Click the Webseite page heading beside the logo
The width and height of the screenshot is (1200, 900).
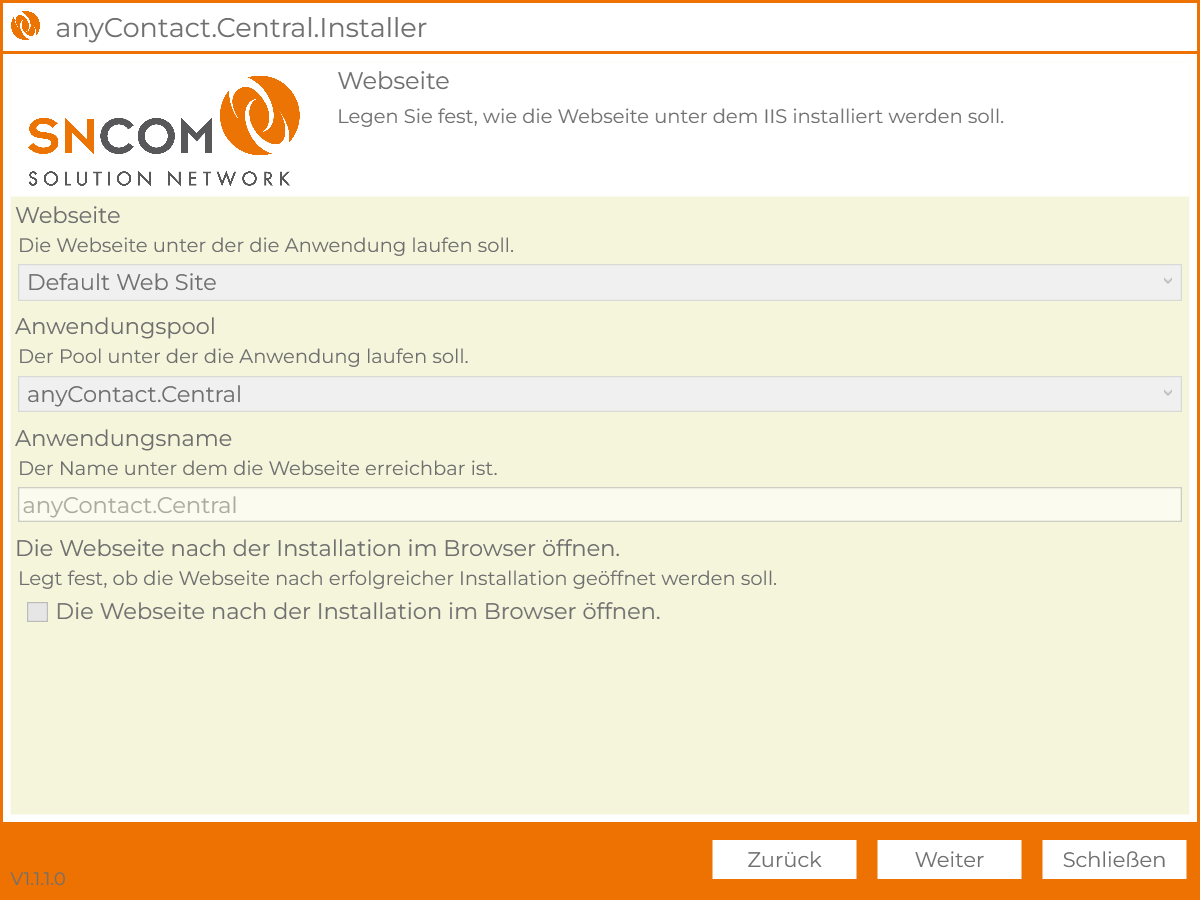coord(393,81)
